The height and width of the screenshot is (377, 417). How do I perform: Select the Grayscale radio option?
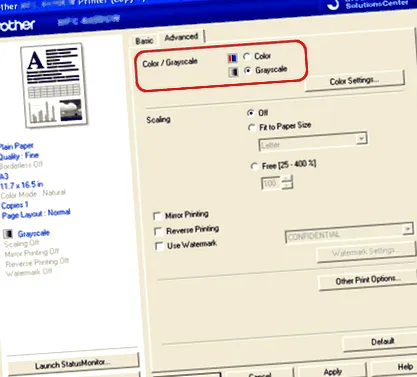(248, 70)
